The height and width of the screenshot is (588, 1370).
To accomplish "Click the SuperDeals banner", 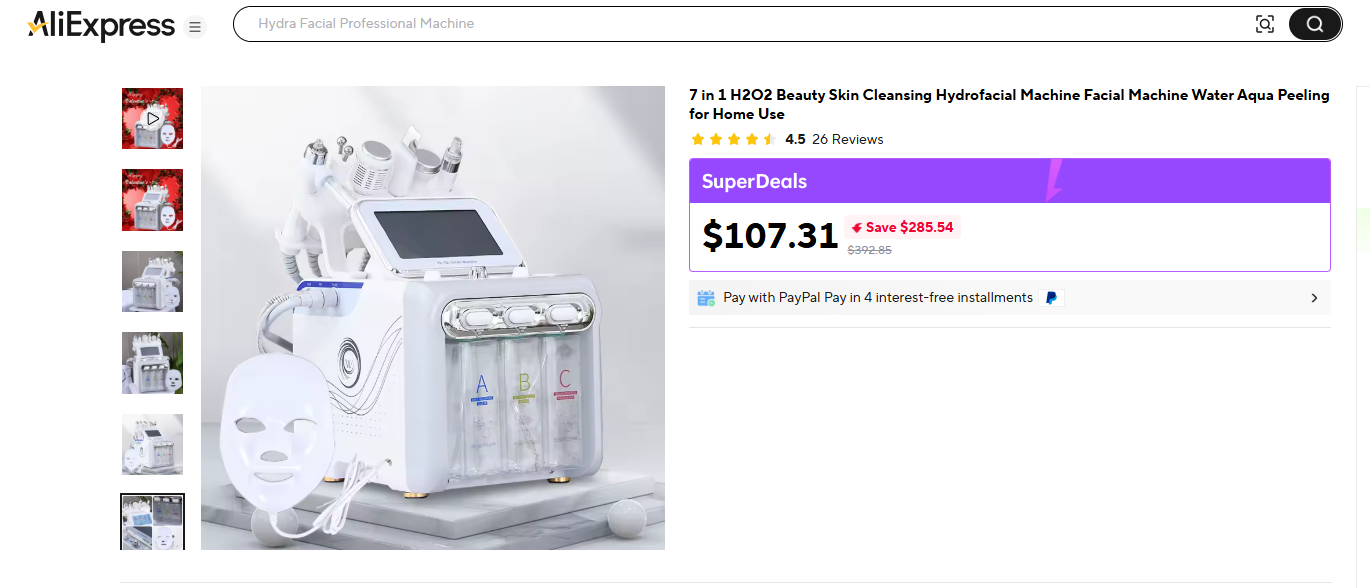I will (1009, 181).
